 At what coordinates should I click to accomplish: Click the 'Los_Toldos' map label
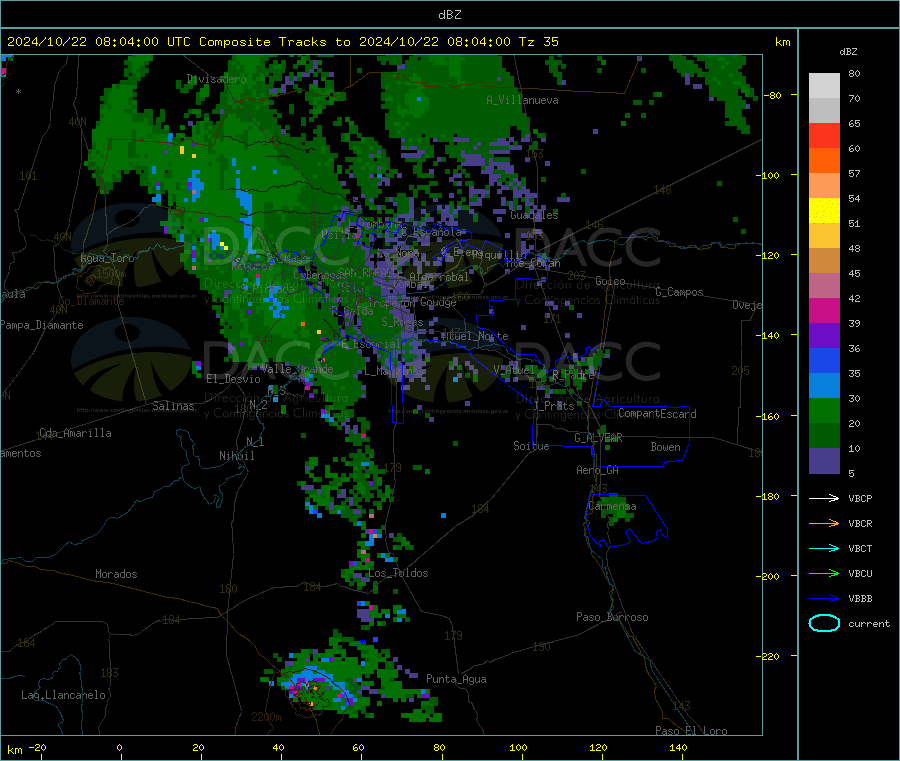point(398,573)
